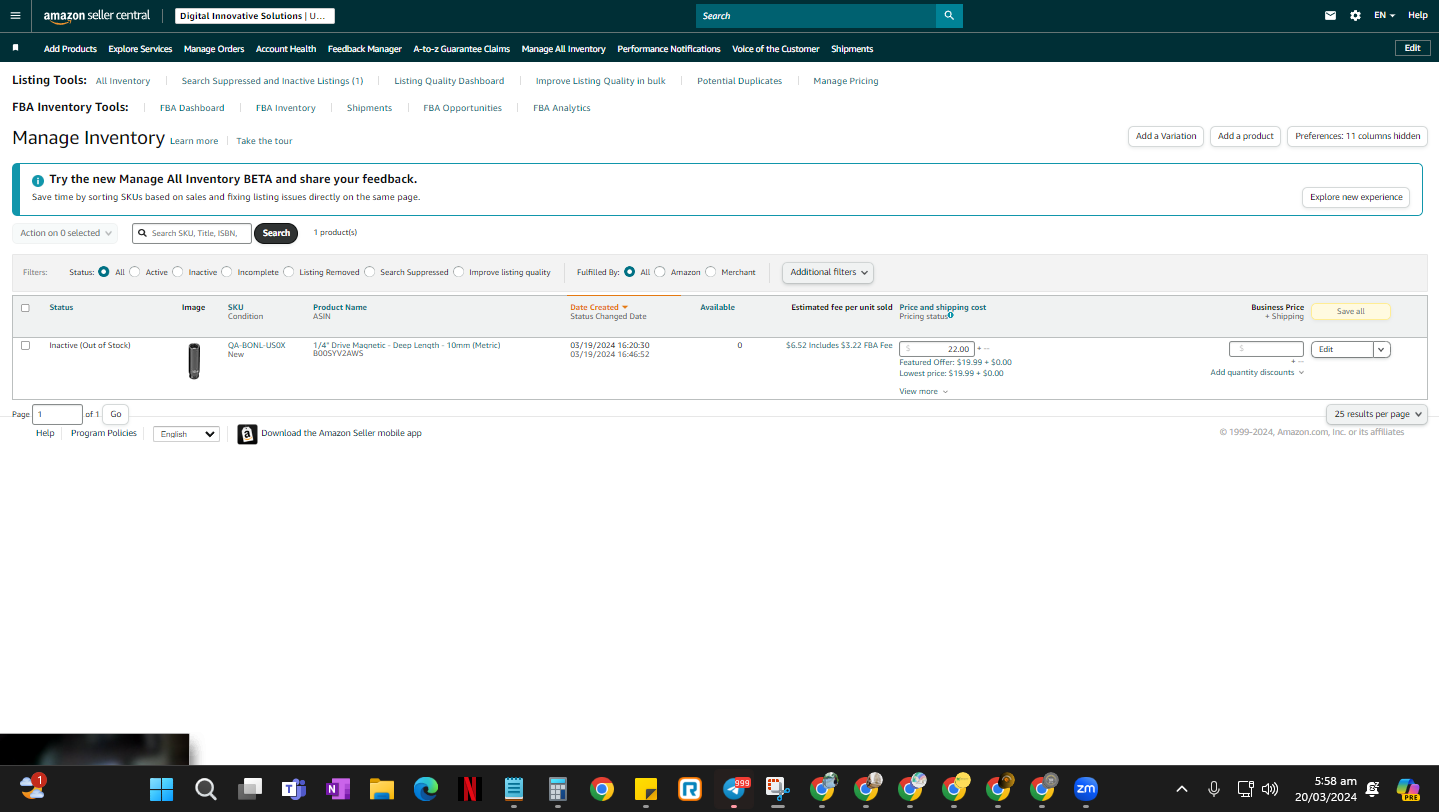Open Netflix from the taskbar

(470, 789)
